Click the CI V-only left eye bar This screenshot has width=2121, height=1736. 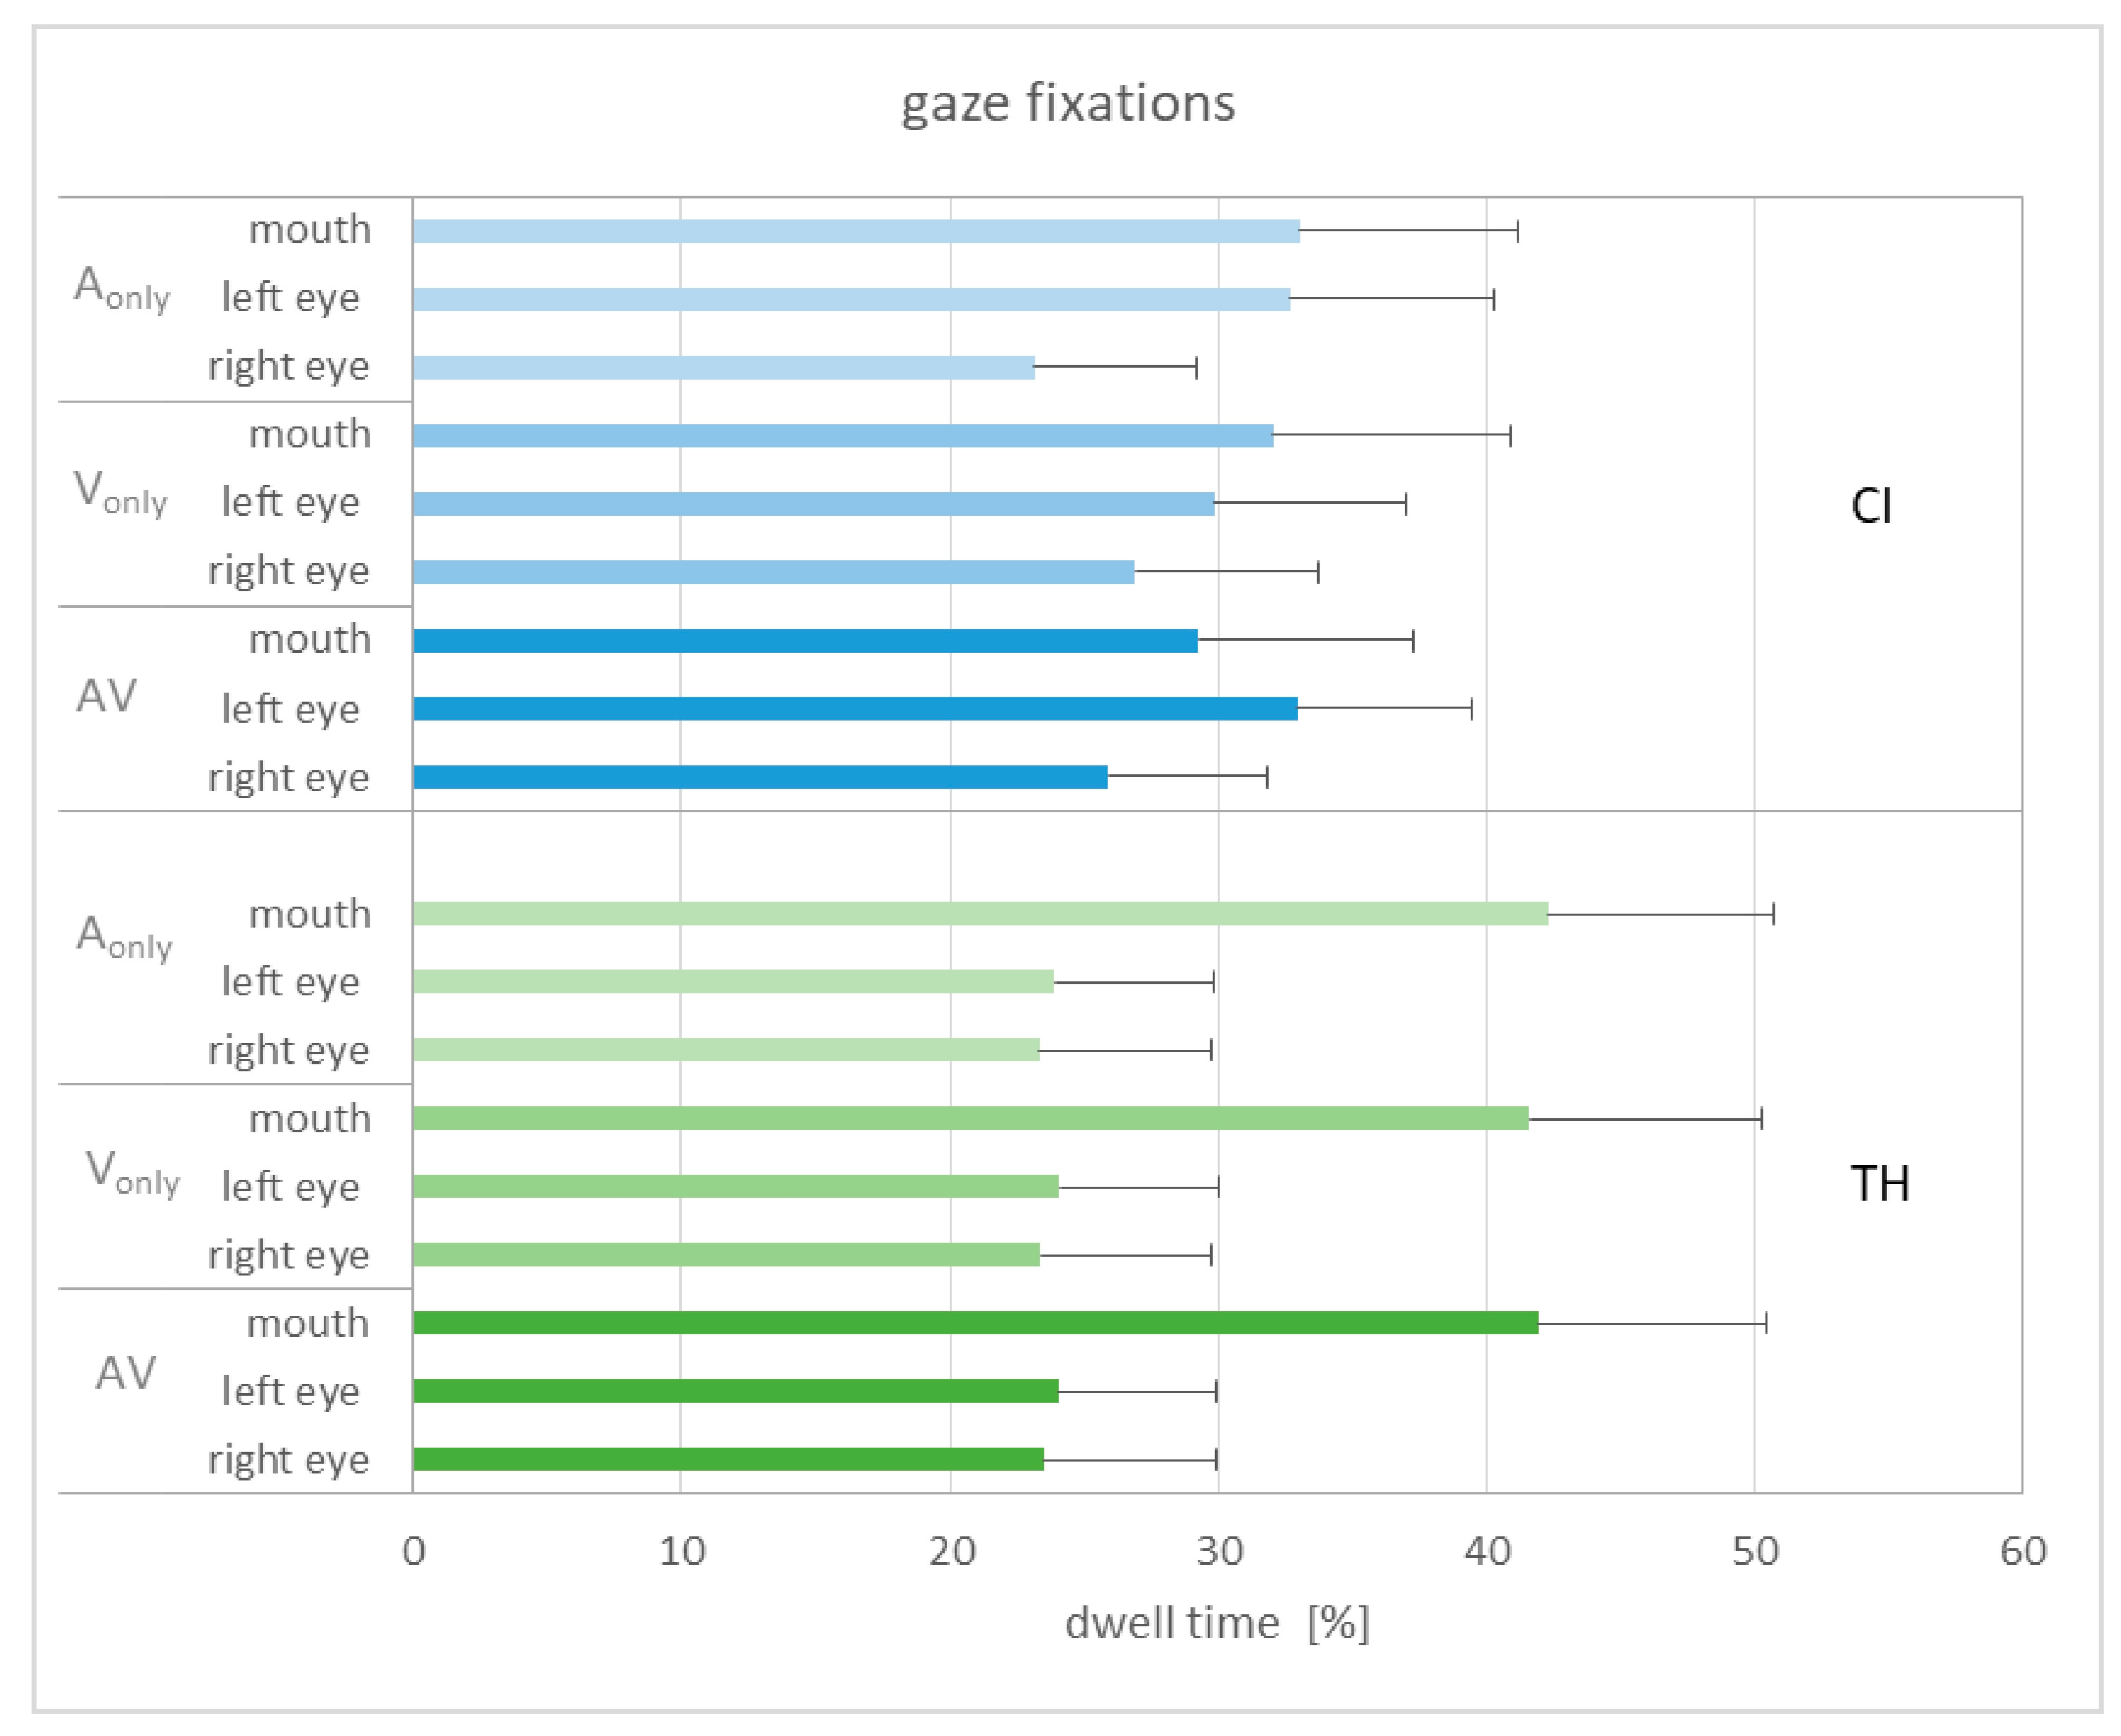coord(813,504)
